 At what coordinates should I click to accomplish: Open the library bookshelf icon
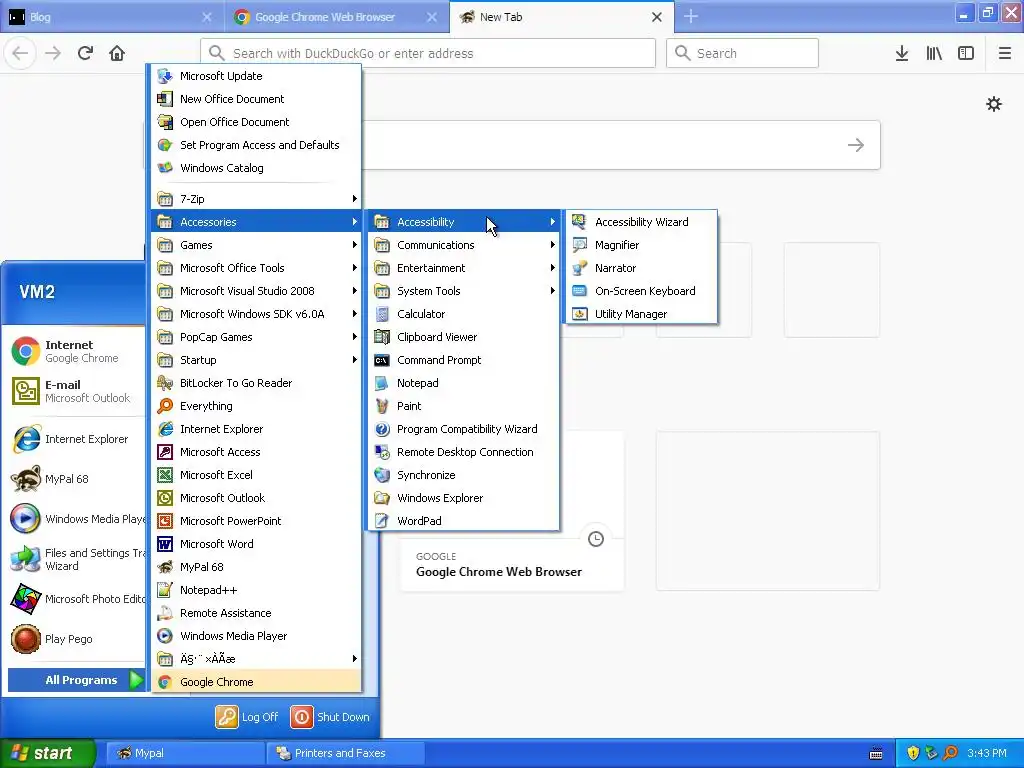tap(934, 53)
